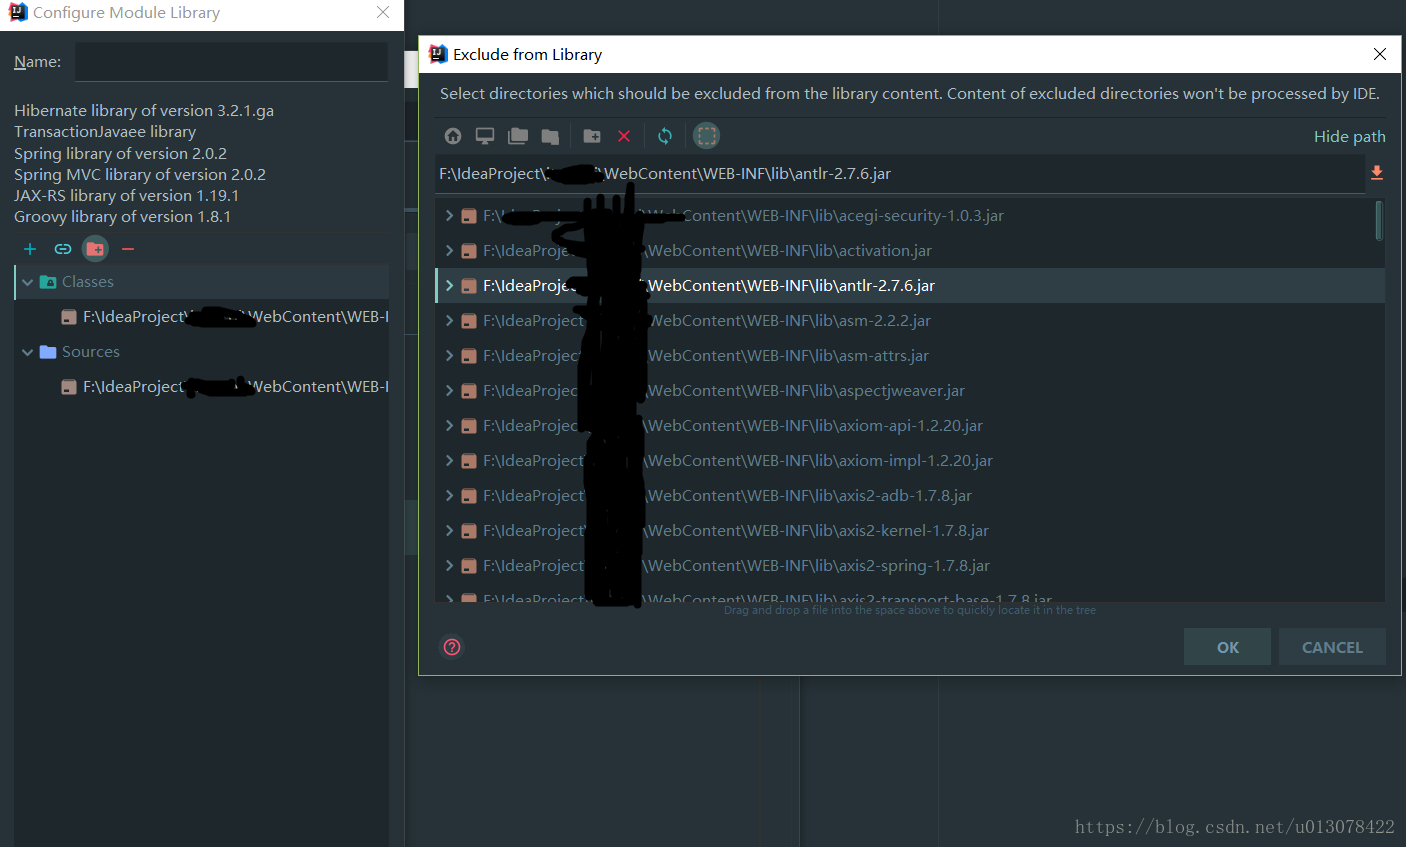
Task: Select the axiom-api-1.2.20.jar row
Action: point(910,426)
